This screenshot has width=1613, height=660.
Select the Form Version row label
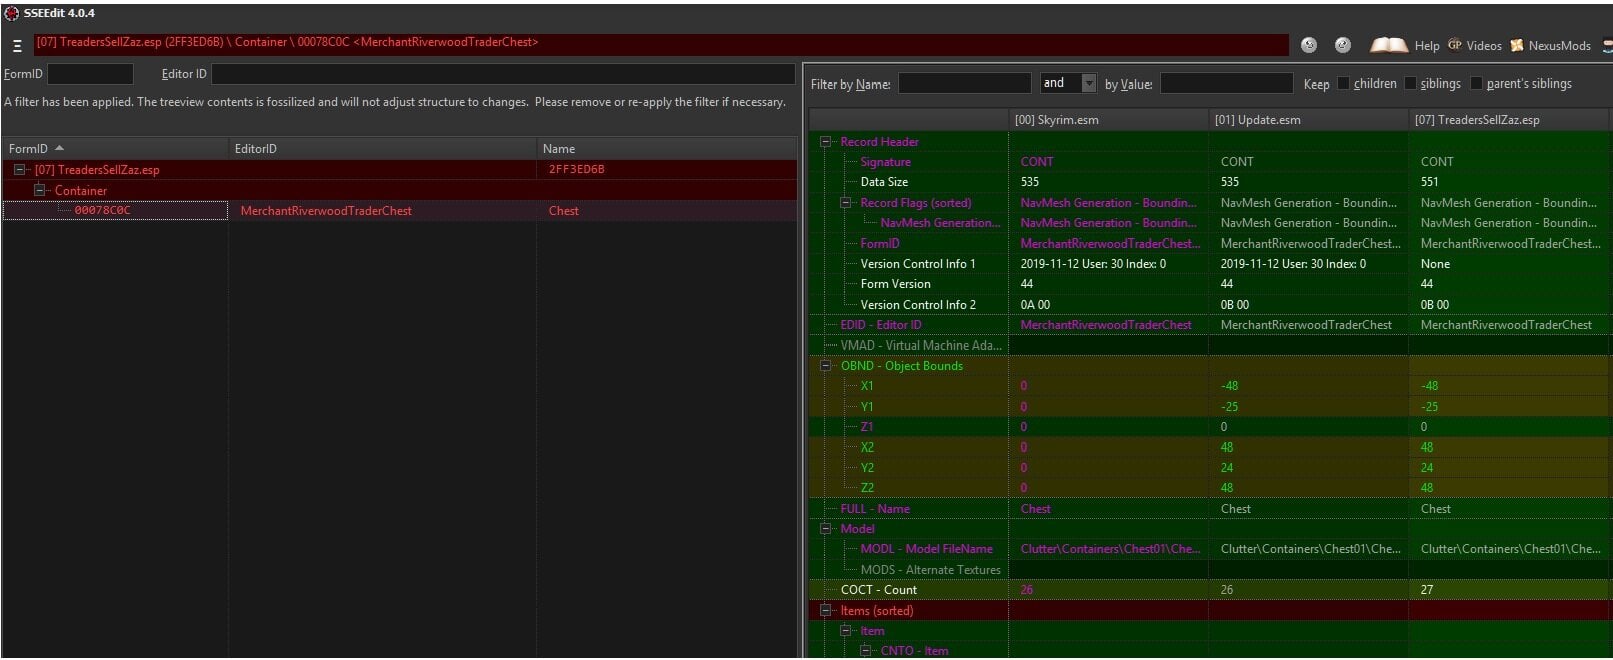[895, 284]
